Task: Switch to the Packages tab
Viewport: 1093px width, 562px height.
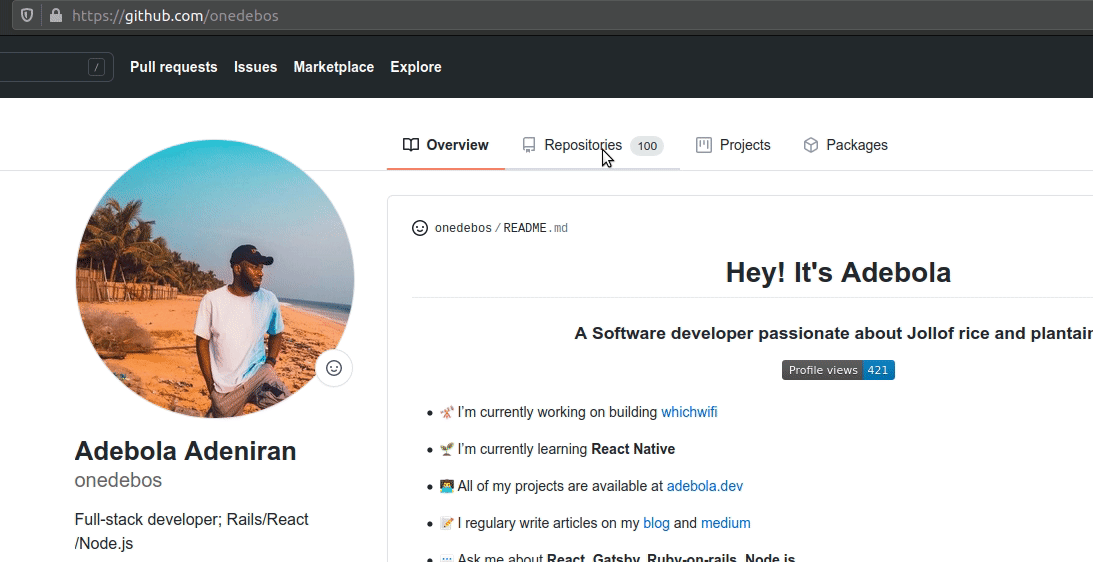Action: (x=845, y=145)
